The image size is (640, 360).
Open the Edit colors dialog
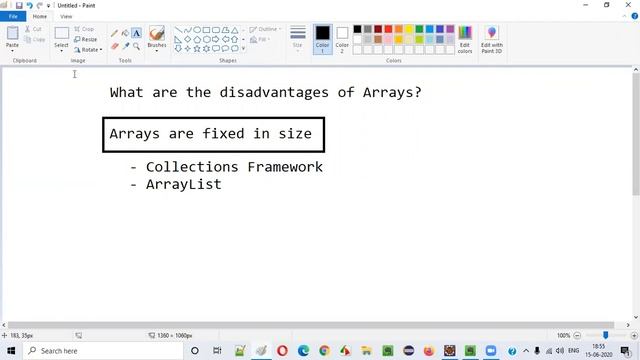(465, 40)
